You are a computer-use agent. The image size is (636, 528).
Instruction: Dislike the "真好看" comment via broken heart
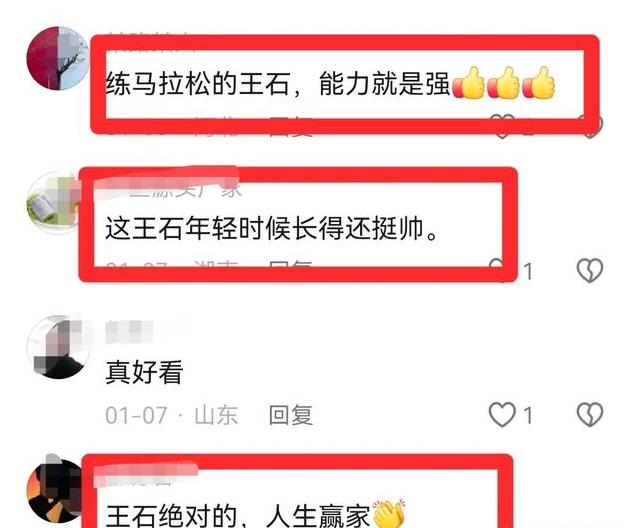tap(590, 414)
